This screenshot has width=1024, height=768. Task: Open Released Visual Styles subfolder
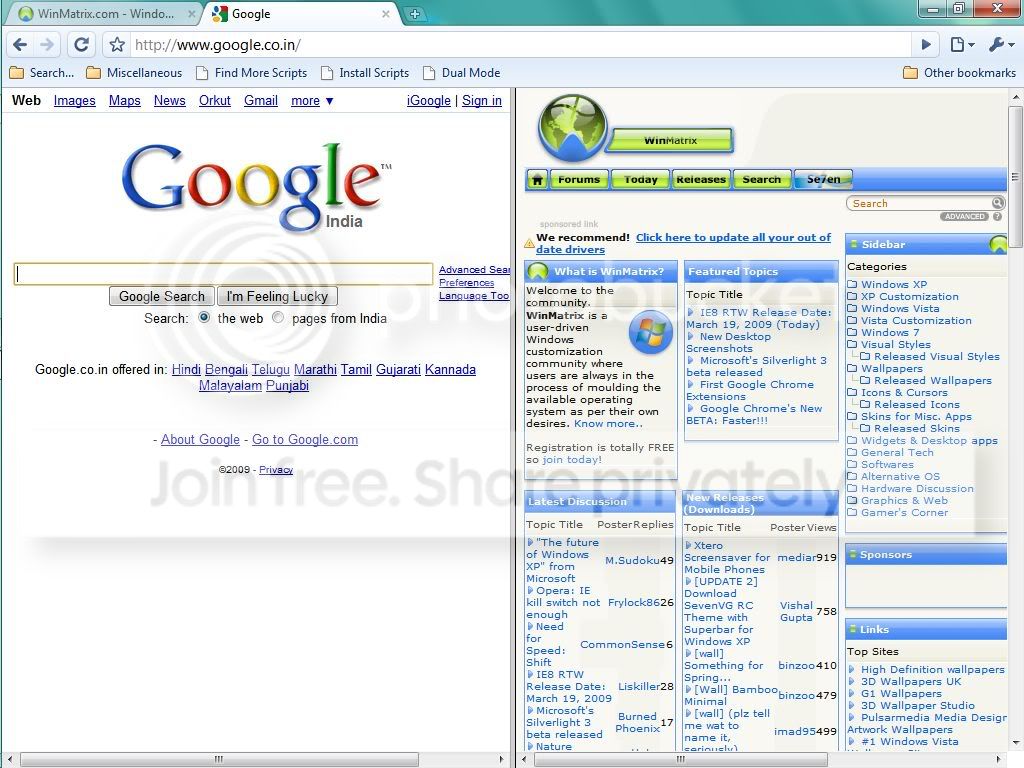tap(930, 357)
